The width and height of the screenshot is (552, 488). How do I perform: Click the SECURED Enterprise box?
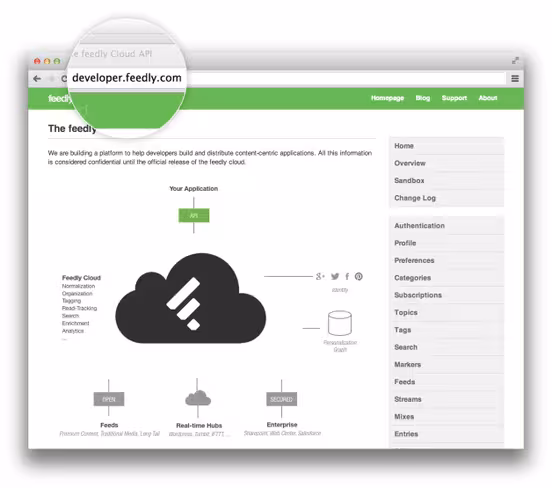(x=282, y=399)
